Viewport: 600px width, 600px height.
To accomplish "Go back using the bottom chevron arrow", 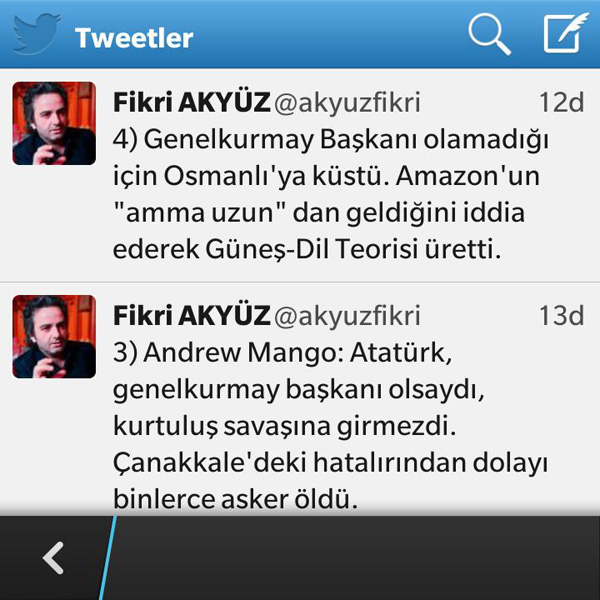I will pyautogui.click(x=53, y=558).
